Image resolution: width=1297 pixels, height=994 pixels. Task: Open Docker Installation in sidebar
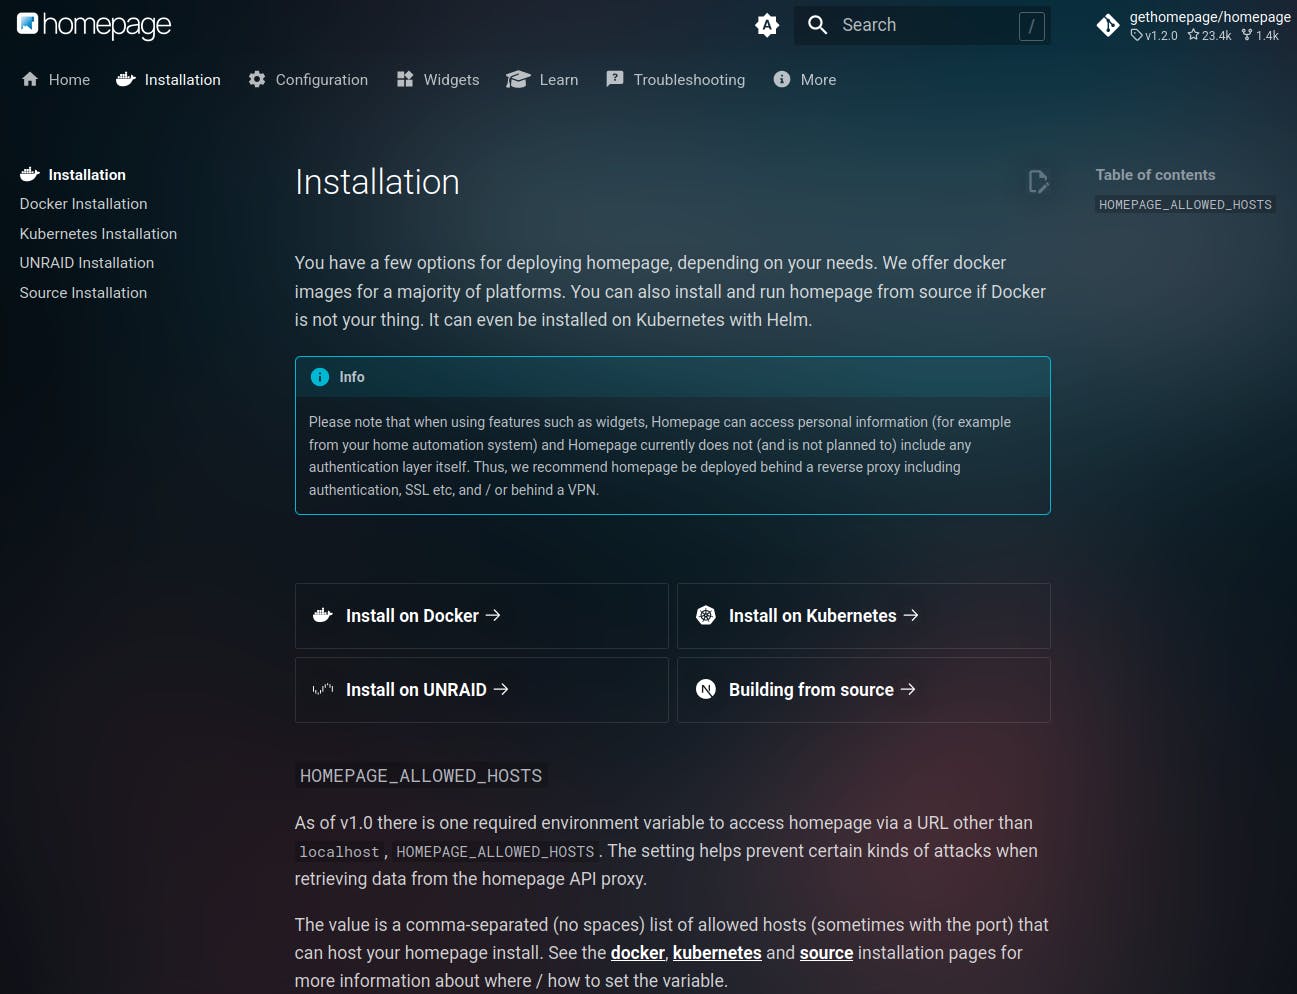tap(83, 204)
